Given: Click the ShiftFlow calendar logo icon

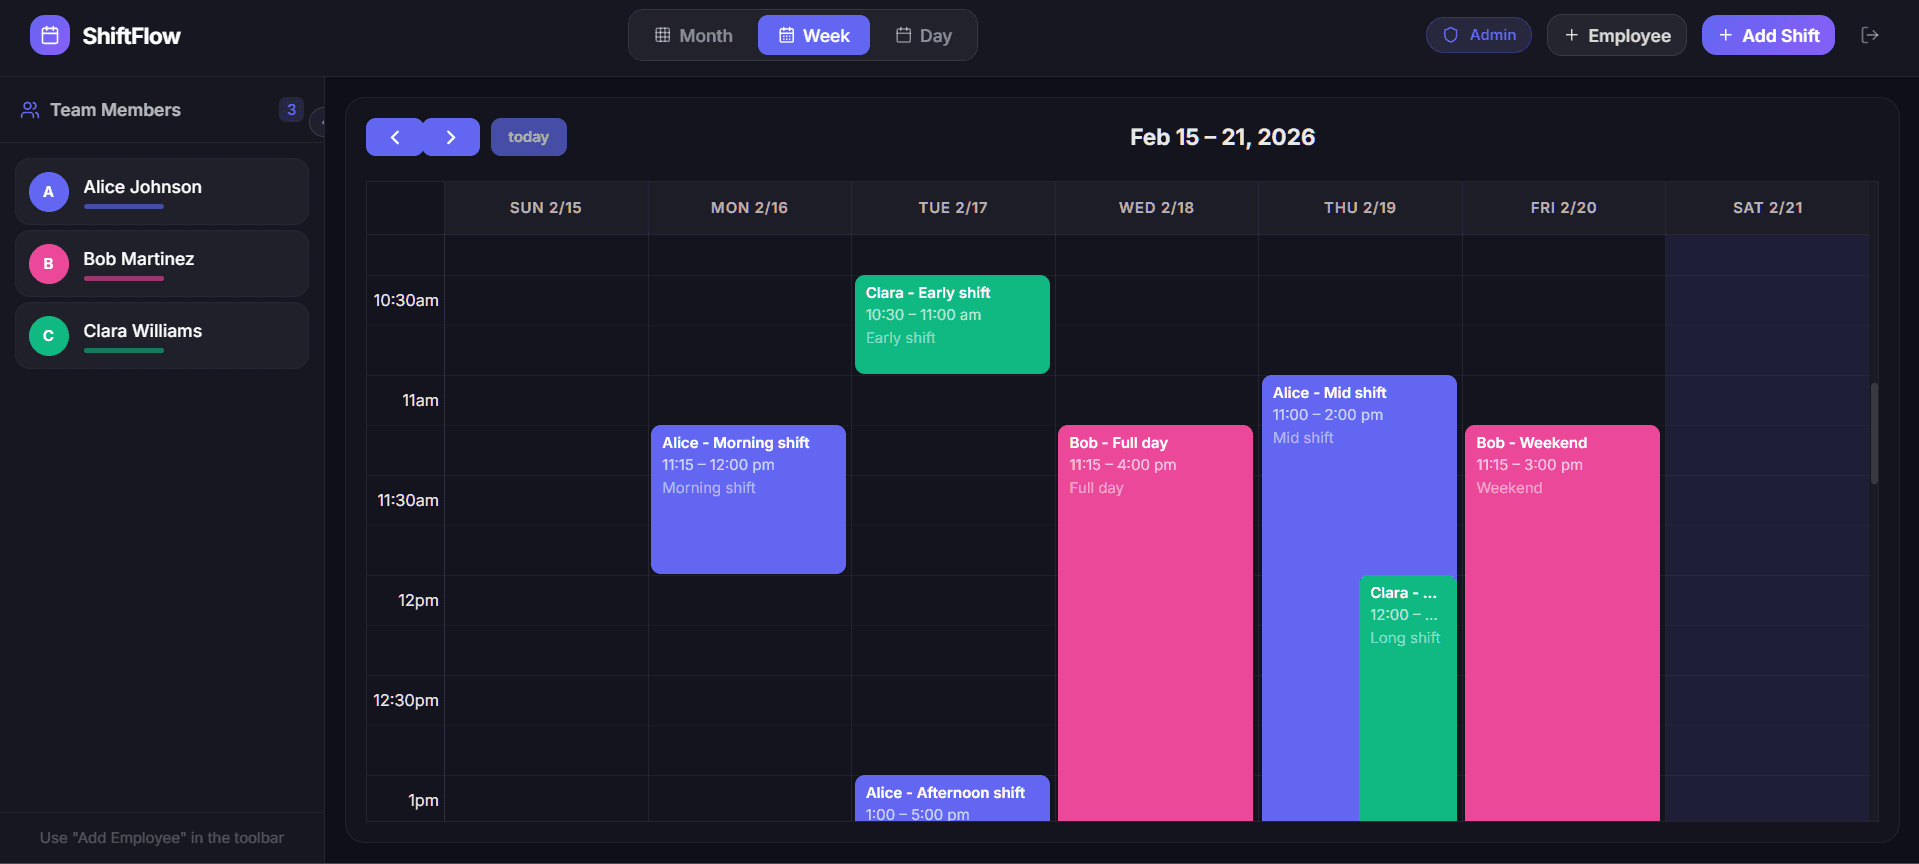Looking at the screenshot, I should [50, 36].
